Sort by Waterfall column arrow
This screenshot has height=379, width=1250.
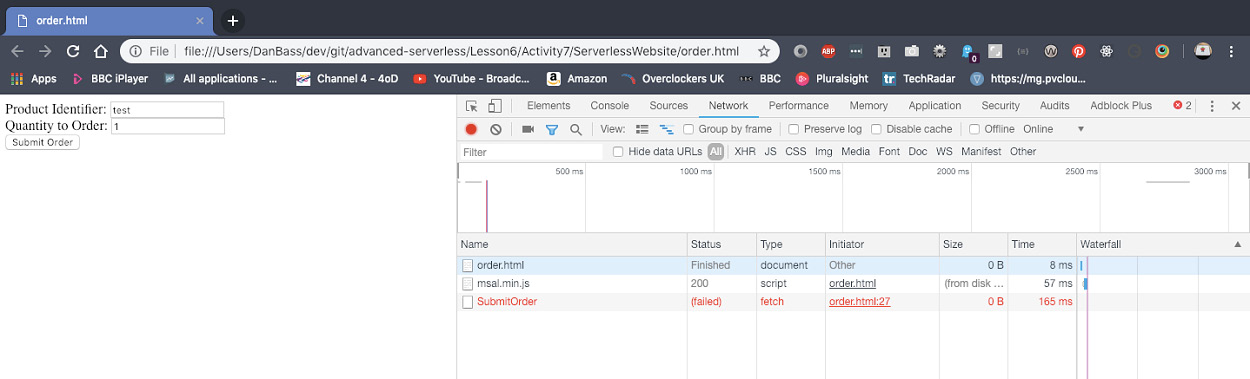click(1237, 244)
